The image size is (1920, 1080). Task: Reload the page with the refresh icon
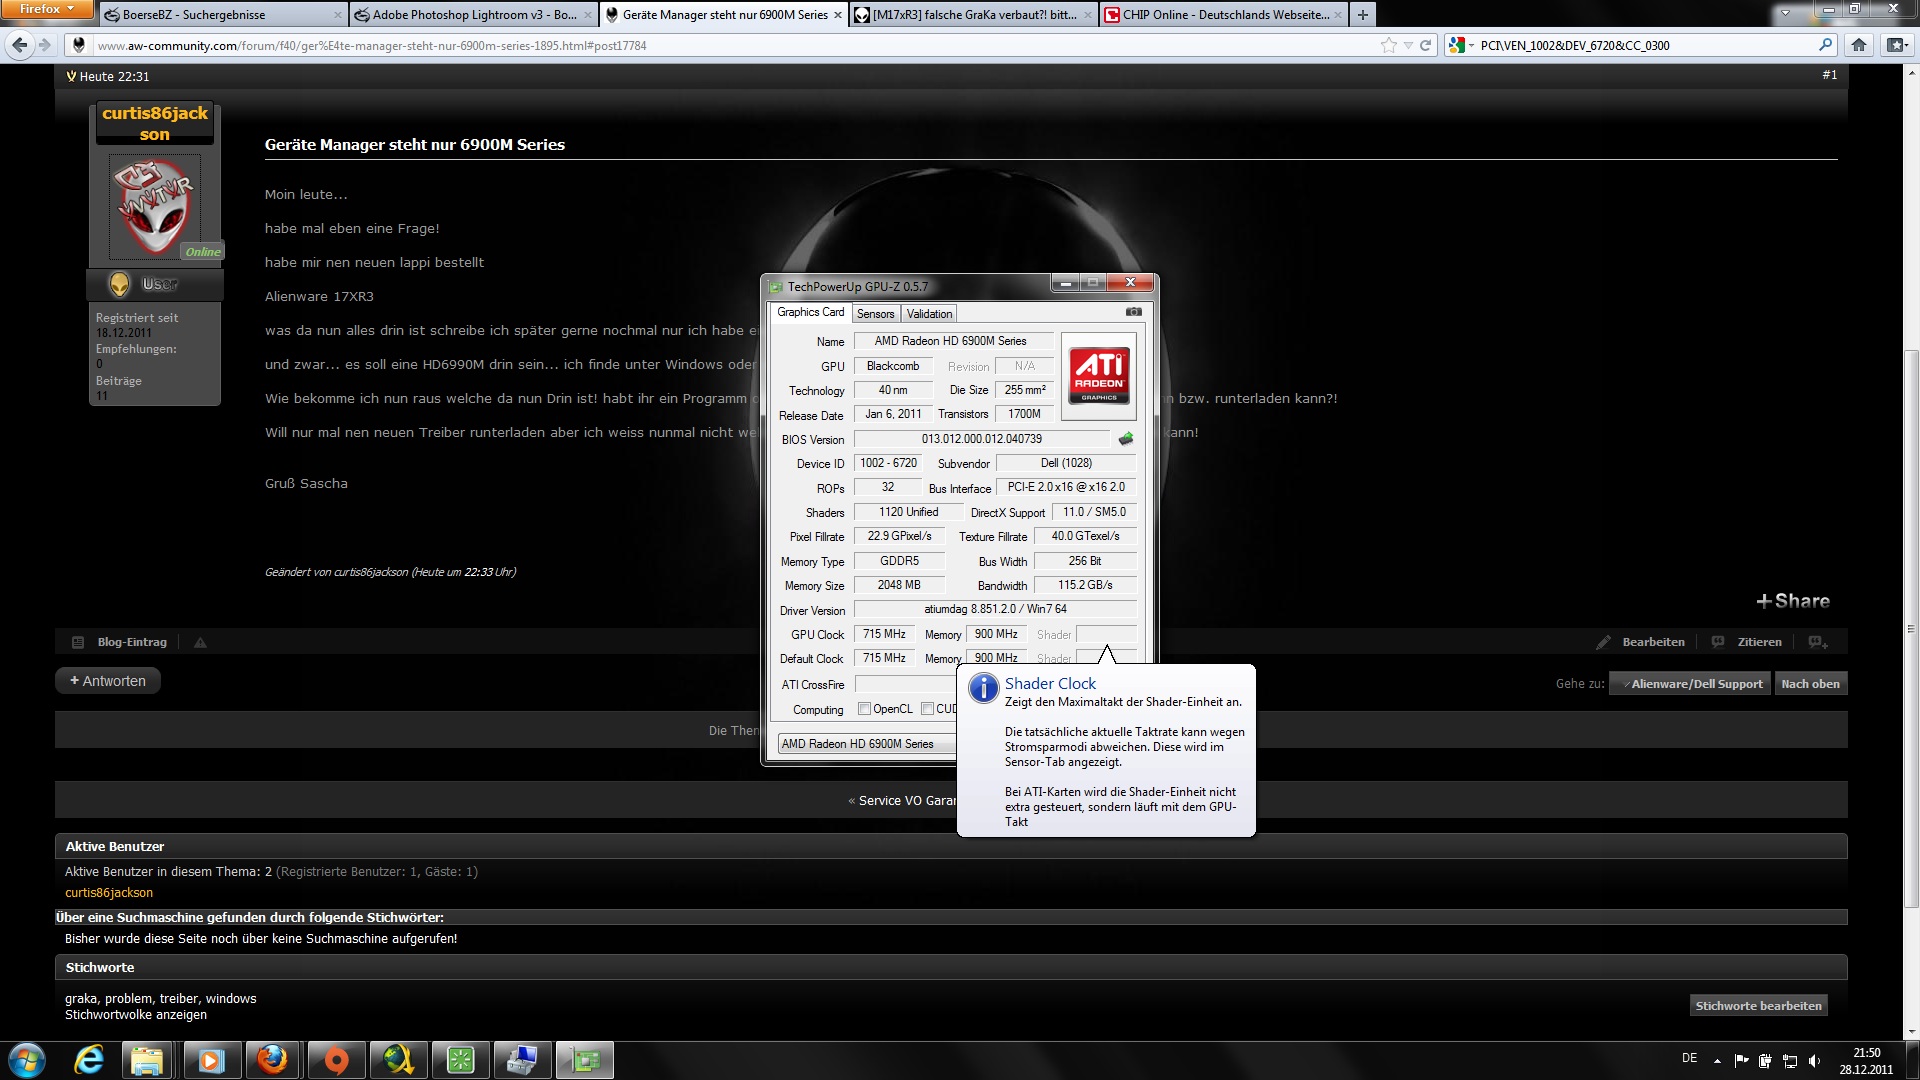coord(1426,45)
